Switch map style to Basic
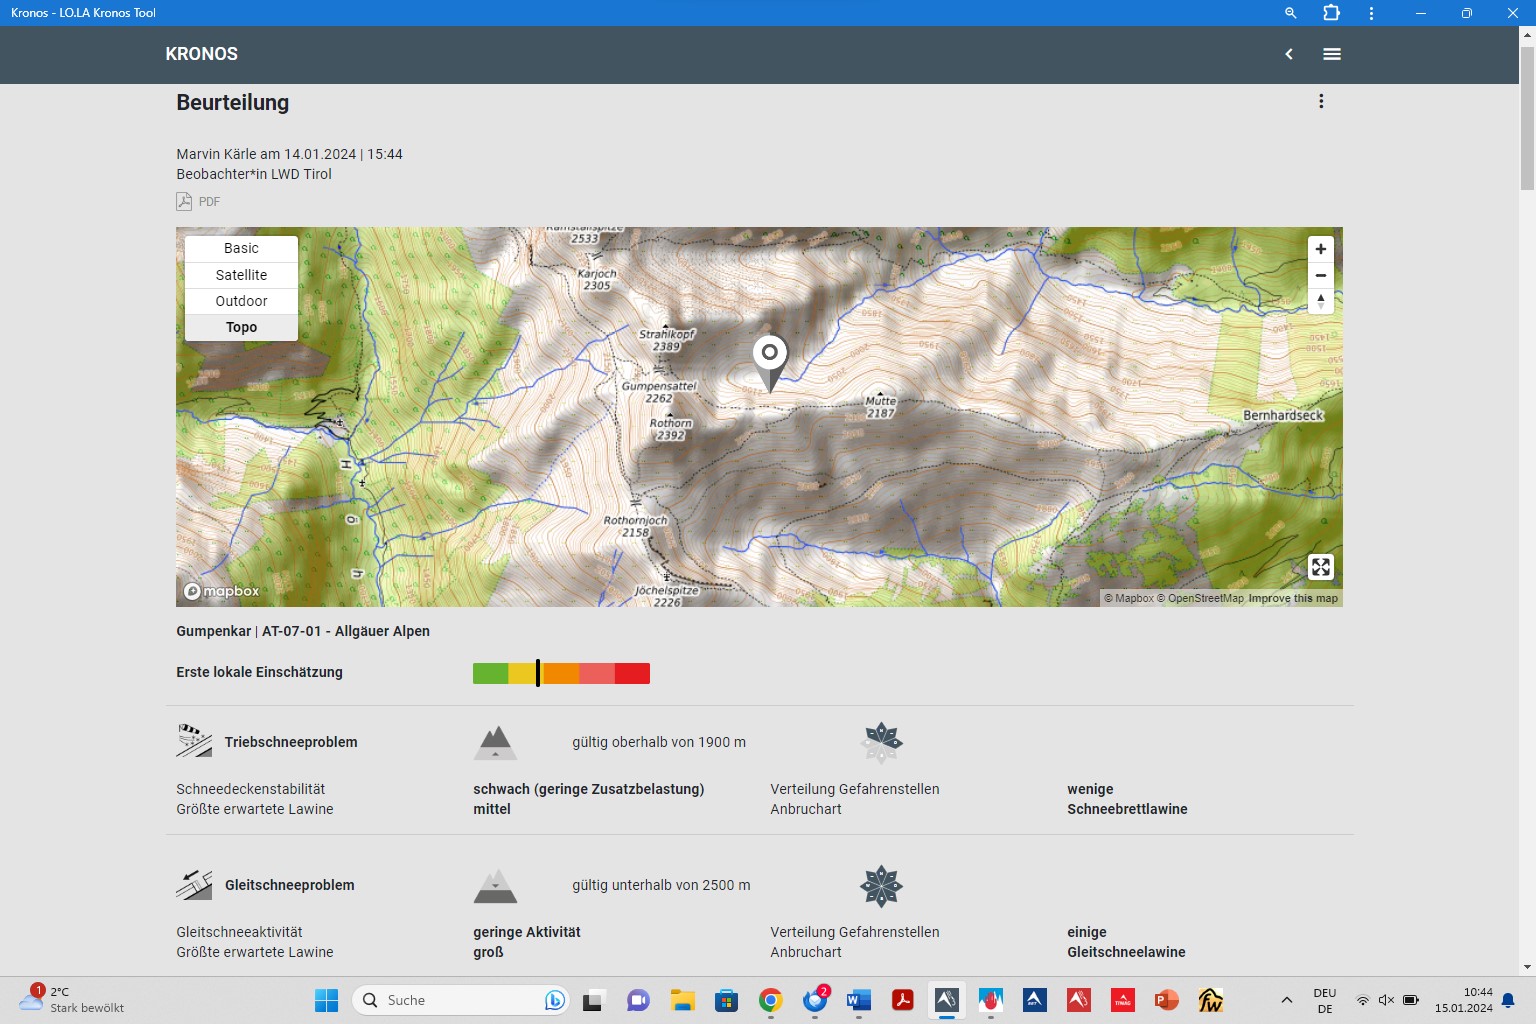 click(x=241, y=248)
